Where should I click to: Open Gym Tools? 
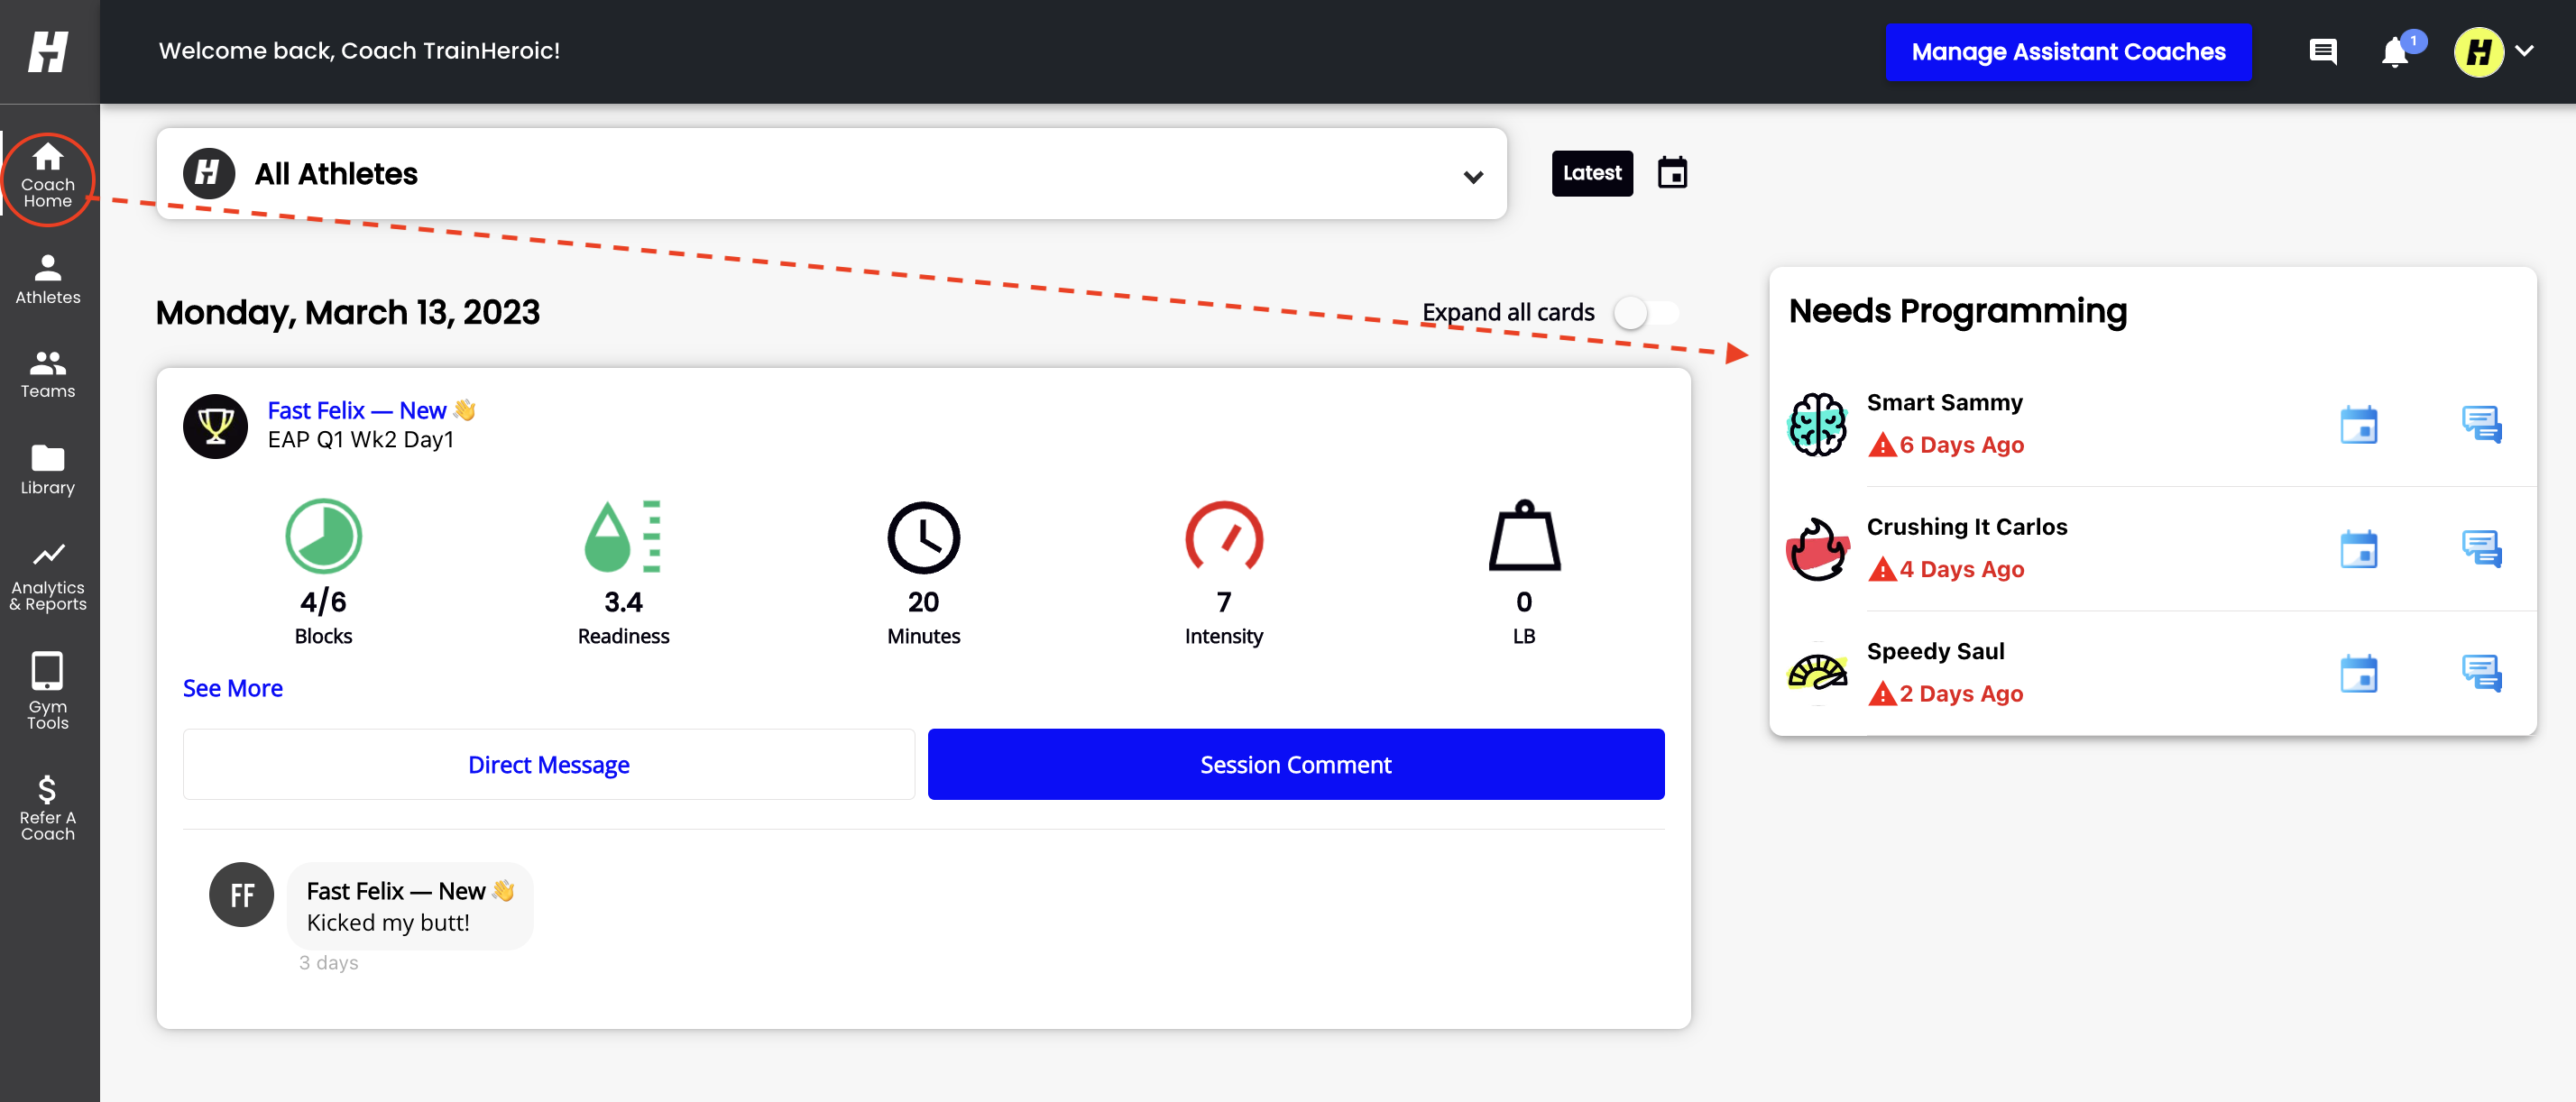(x=48, y=691)
